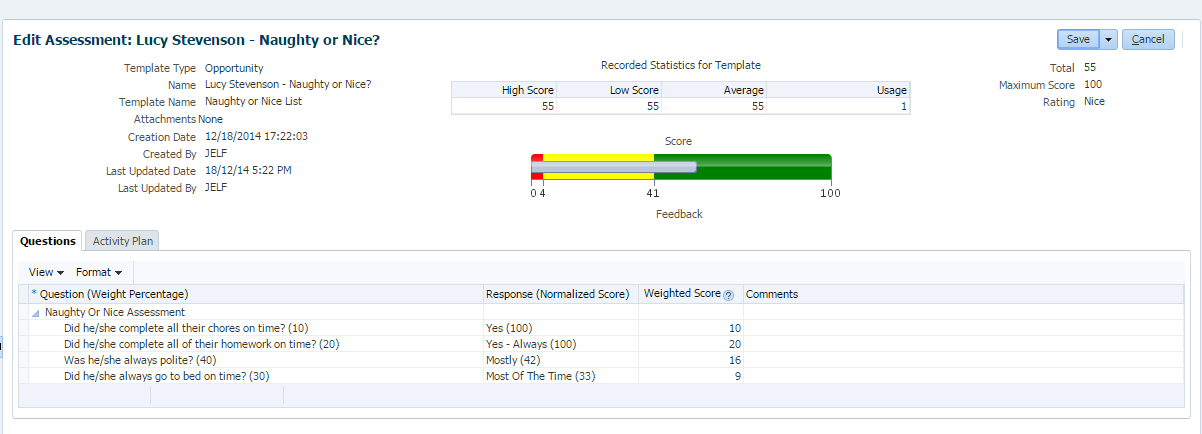Image resolution: width=1202 pixels, height=434 pixels.
Task: Click the Usage statistics header
Action: pos(838,90)
